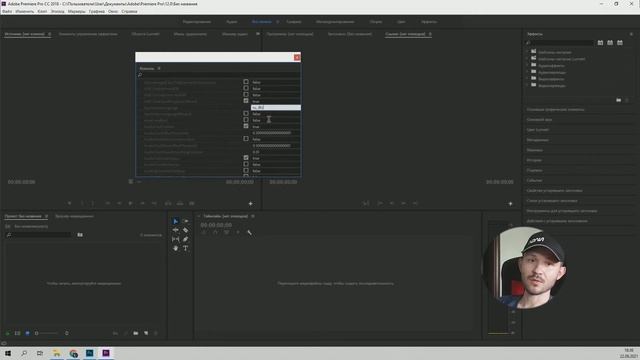Switch Project panel to List view
The height and width of the screenshot is (360, 640).
pos(18,333)
